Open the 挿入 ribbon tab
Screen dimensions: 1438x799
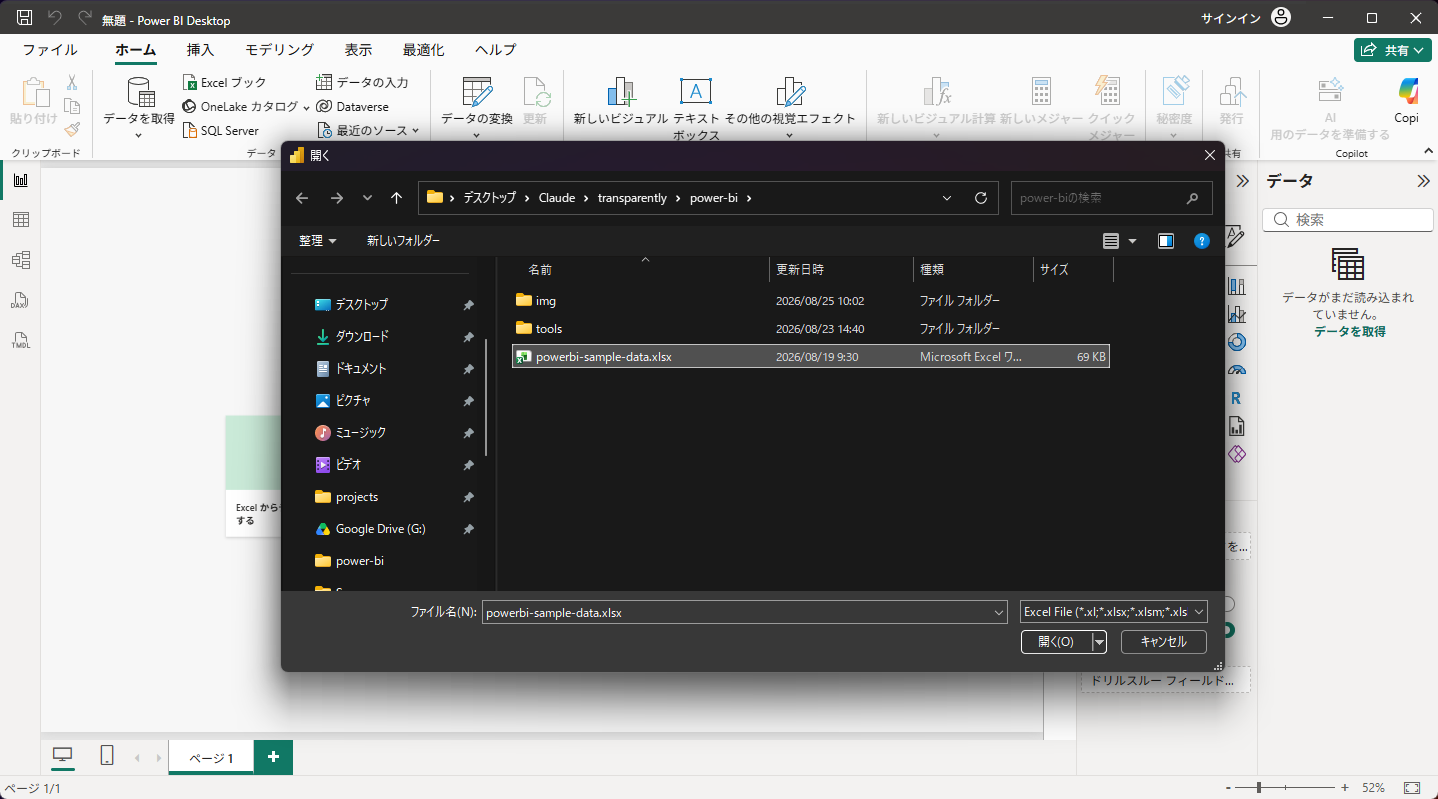[x=200, y=50]
